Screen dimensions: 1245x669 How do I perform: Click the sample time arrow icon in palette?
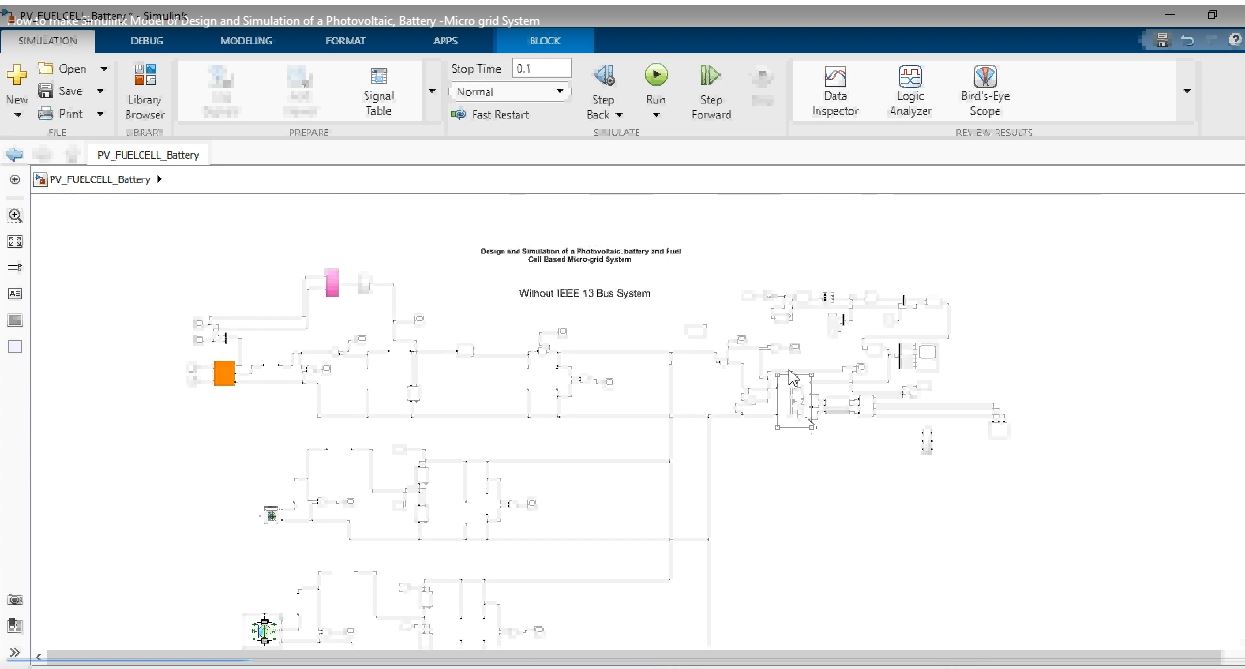click(15, 268)
